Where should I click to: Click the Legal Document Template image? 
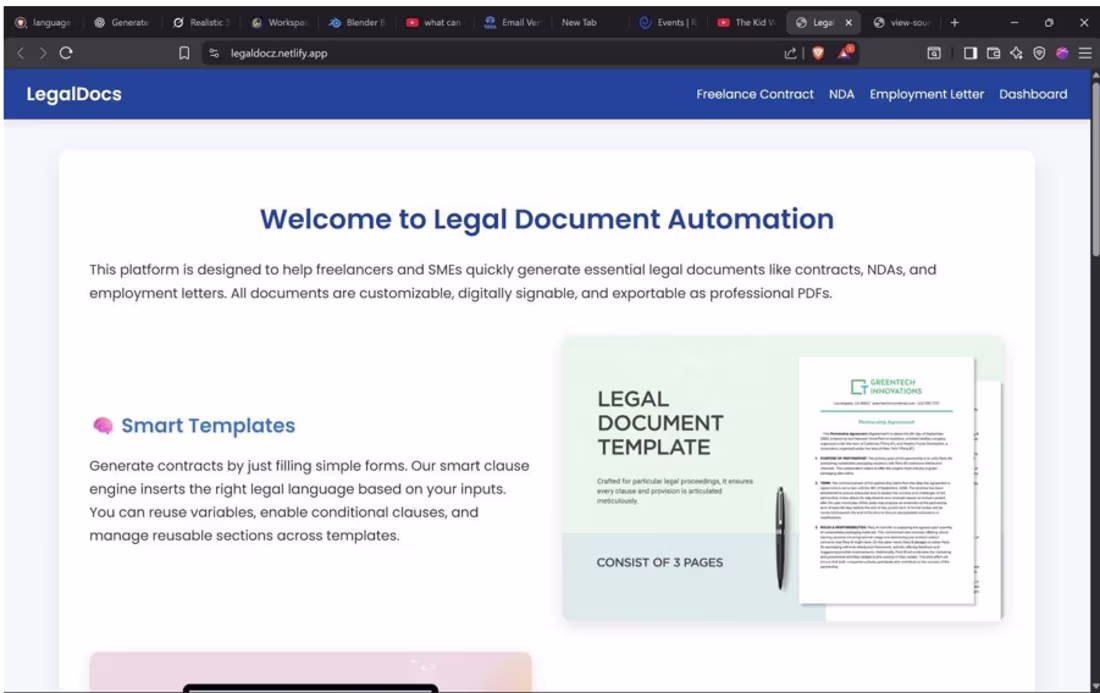783,478
